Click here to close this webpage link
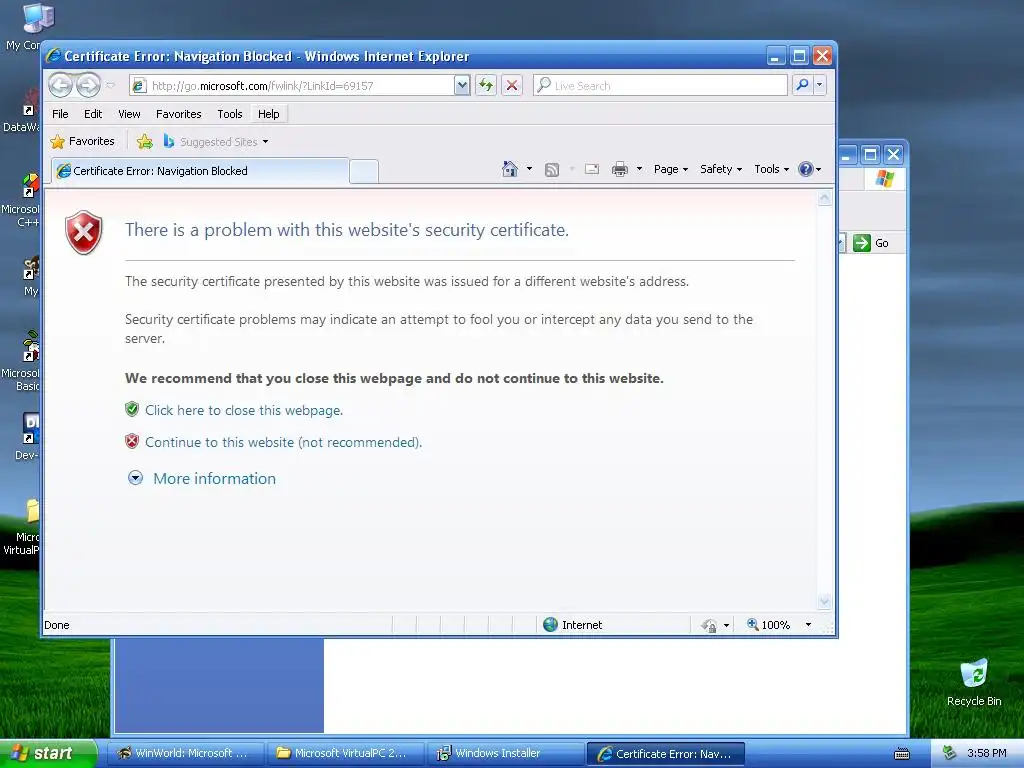The width and height of the screenshot is (1024, 768). tap(244, 410)
